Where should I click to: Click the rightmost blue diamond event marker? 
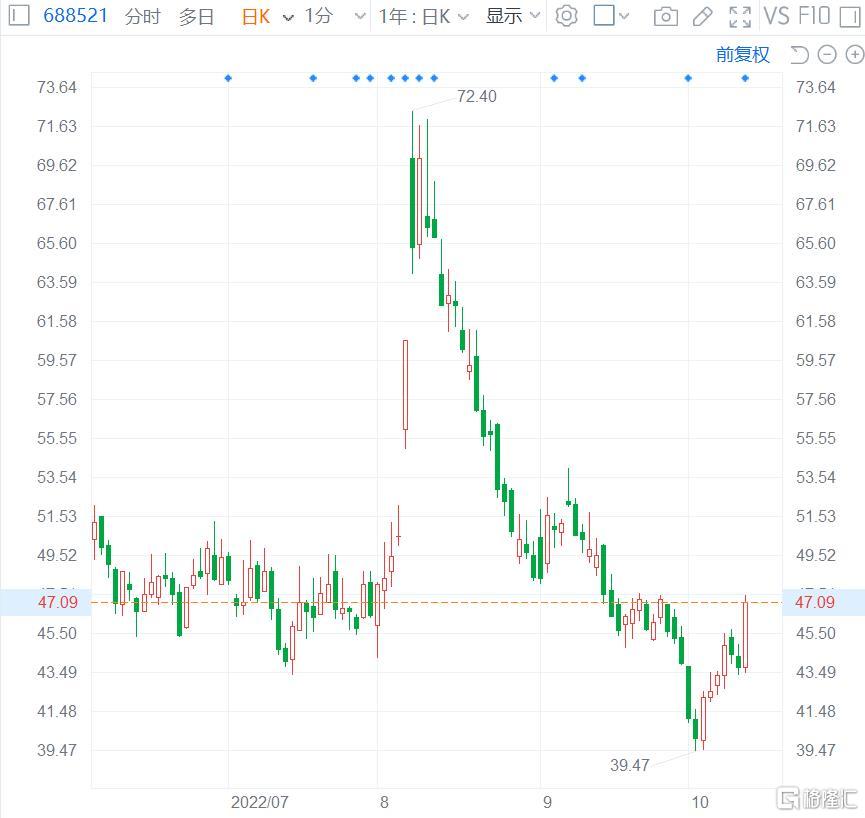click(x=745, y=78)
